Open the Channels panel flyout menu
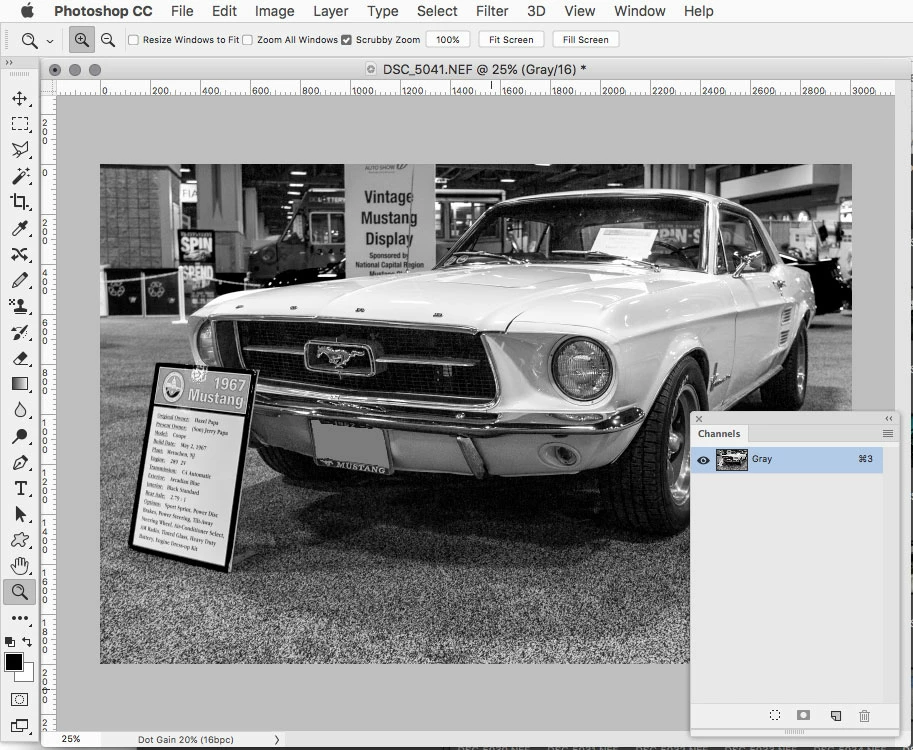The height and width of the screenshot is (750, 913). pyautogui.click(x=887, y=433)
